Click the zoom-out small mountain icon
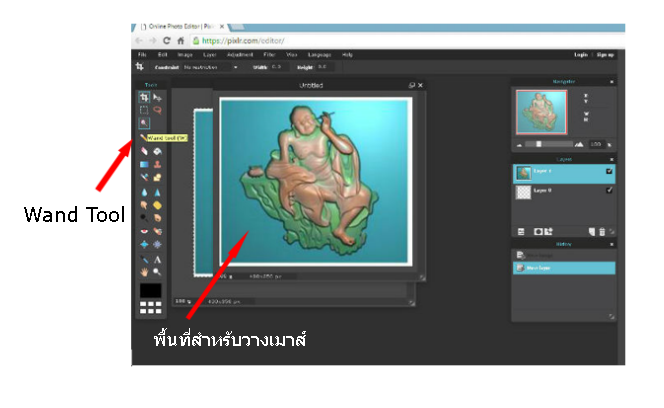 click(x=520, y=145)
